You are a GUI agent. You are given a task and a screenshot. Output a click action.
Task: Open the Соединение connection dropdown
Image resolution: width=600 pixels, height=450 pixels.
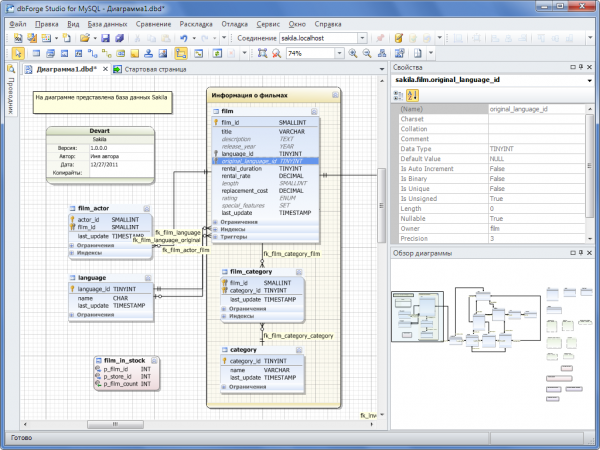pos(362,38)
